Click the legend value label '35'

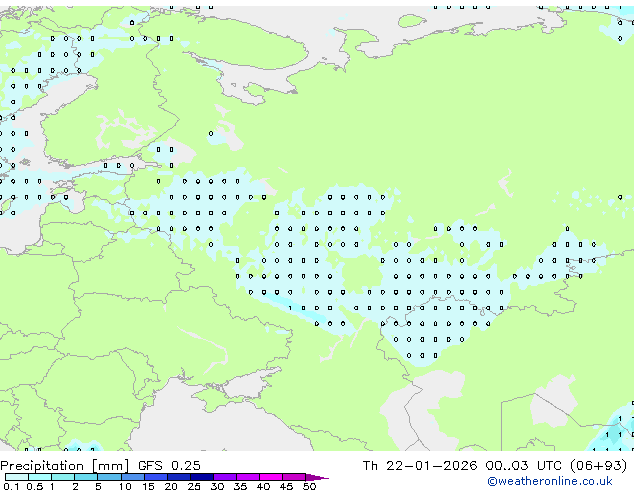[x=240, y=486]
